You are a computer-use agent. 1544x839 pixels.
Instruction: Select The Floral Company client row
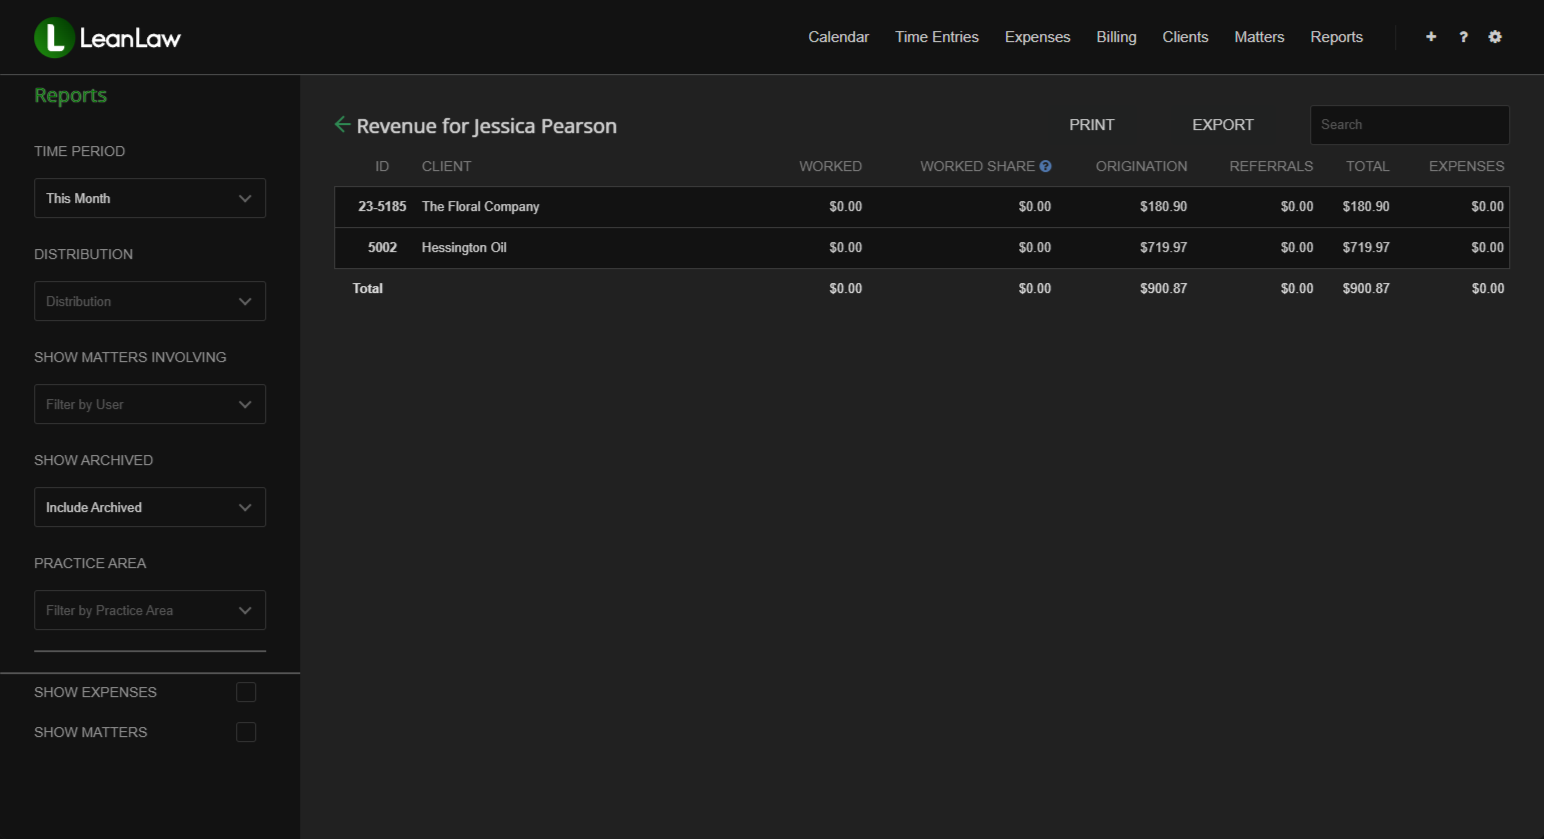point(921,207)
